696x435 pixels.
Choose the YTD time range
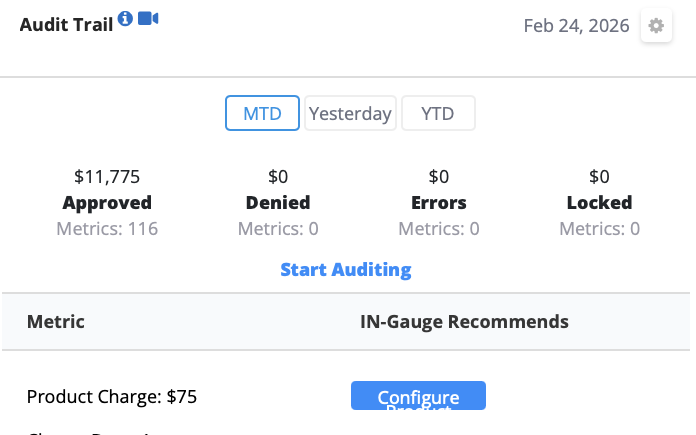pyautogui.click(x=438, y=113)
